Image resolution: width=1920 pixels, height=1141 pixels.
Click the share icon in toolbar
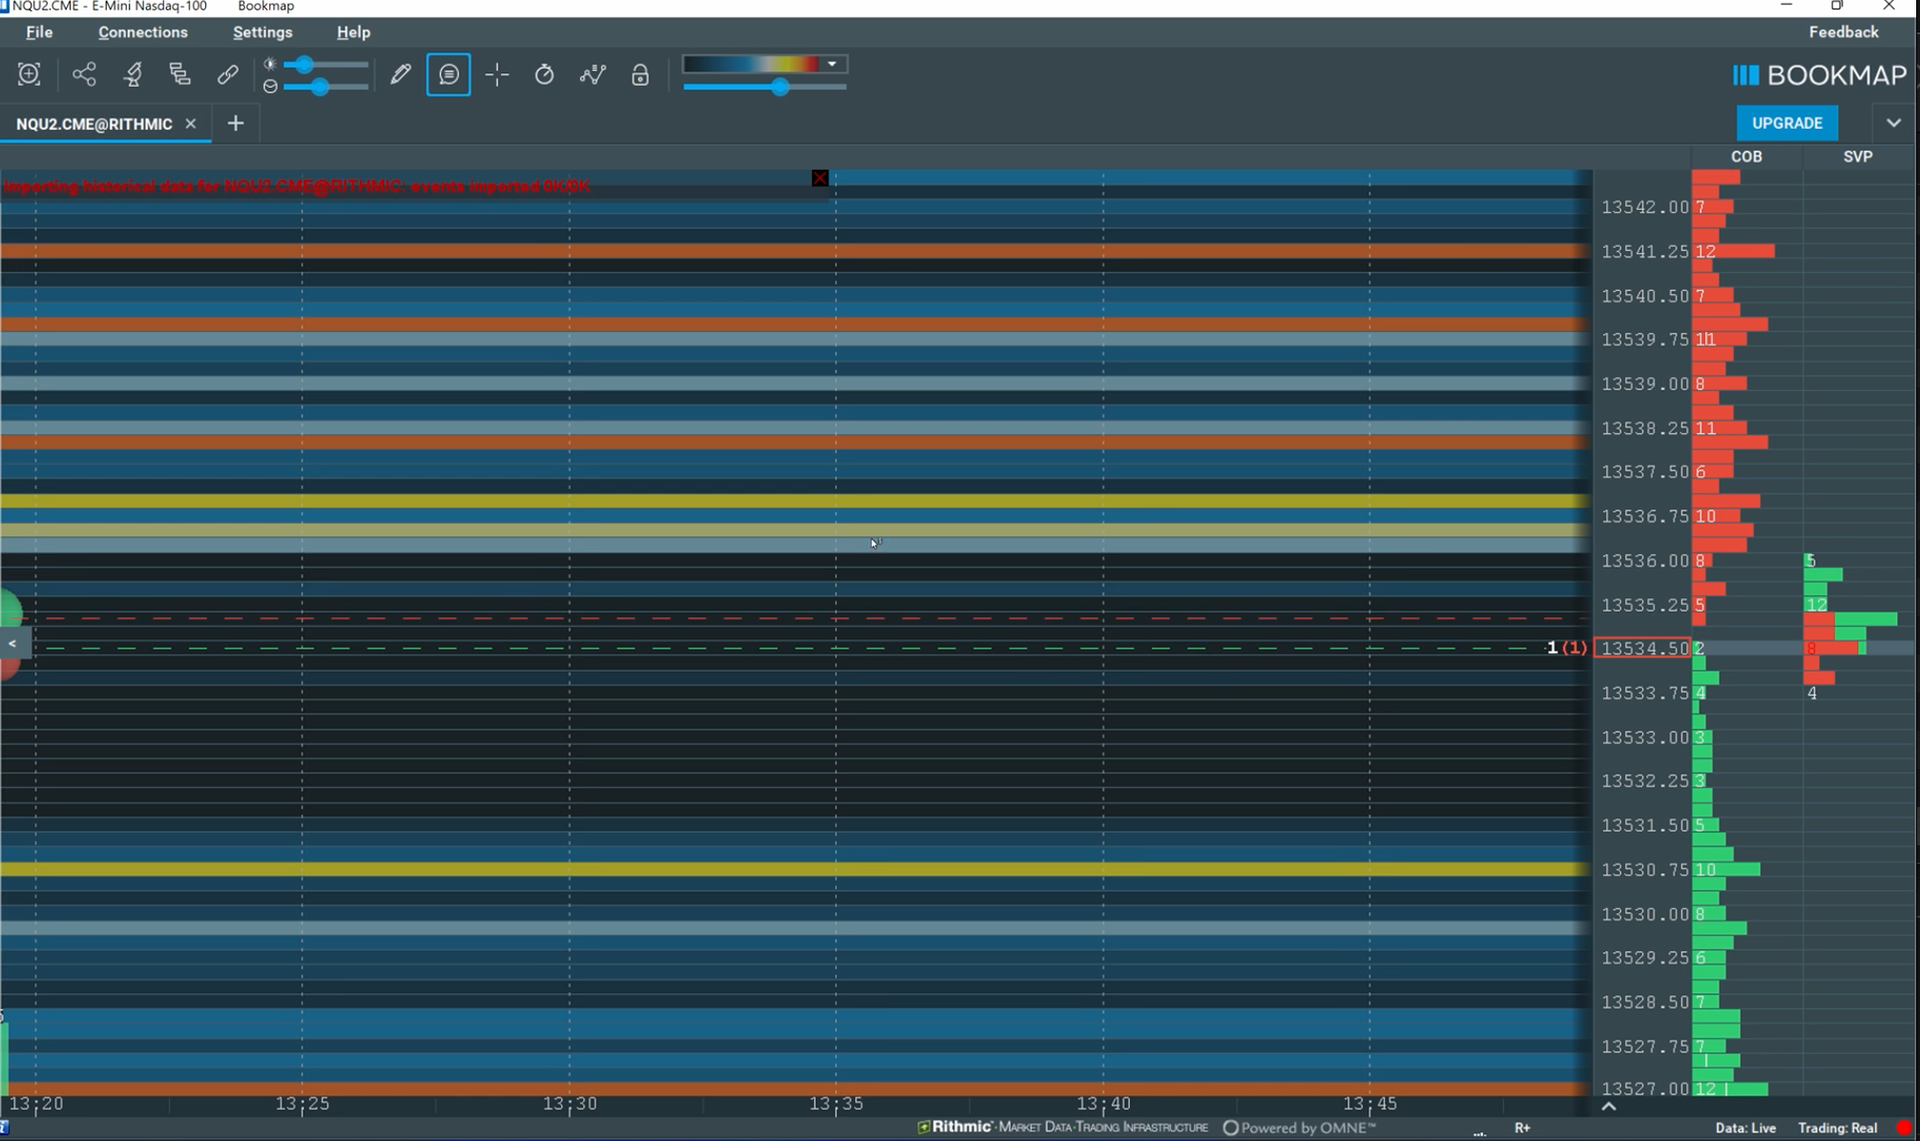coord(84,74)
